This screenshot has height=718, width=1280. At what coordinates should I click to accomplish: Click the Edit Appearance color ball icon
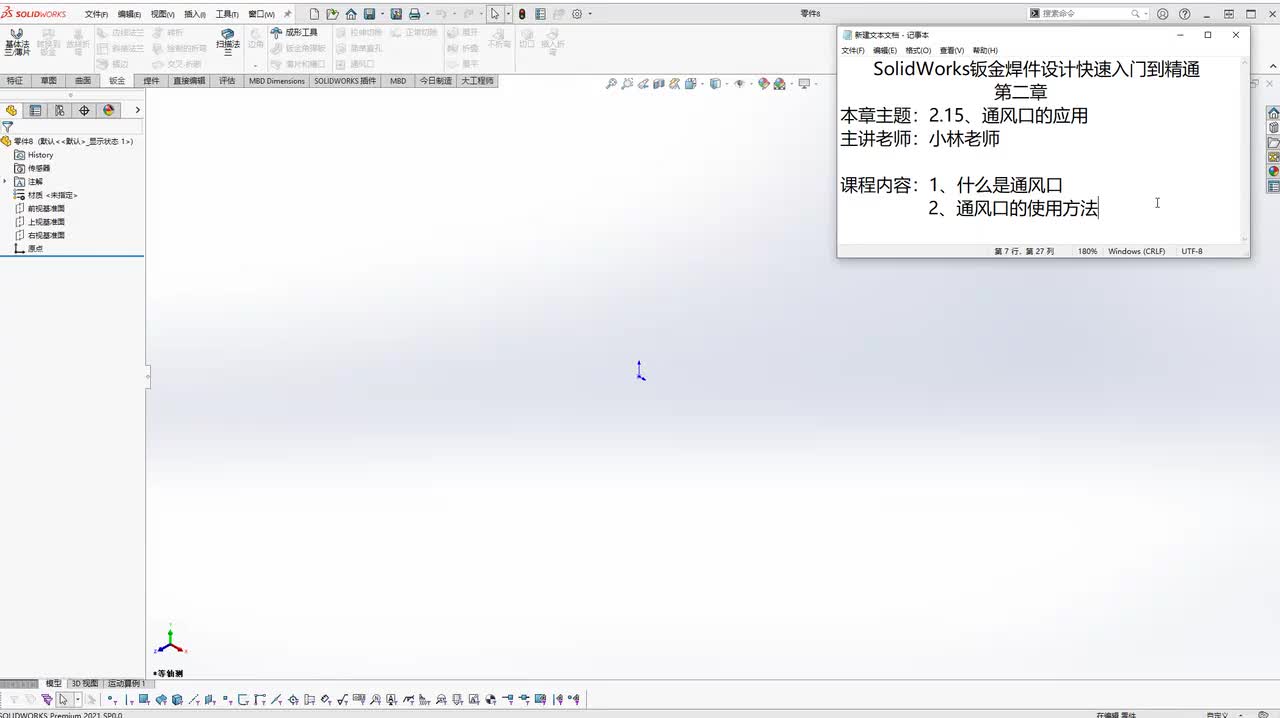point(764,84)
